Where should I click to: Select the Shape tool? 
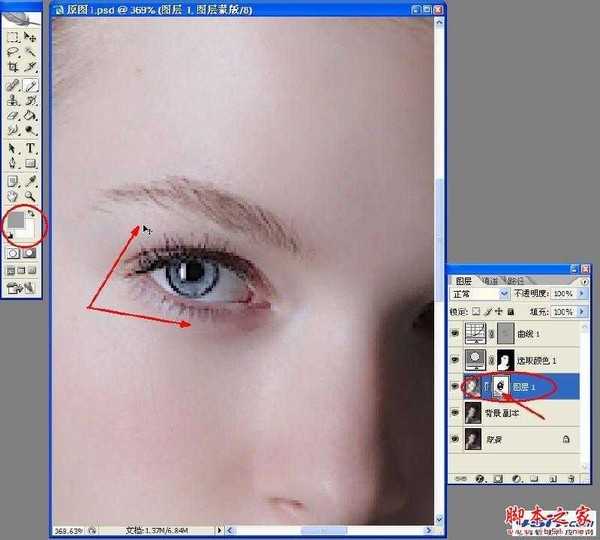tap(30, 163)
